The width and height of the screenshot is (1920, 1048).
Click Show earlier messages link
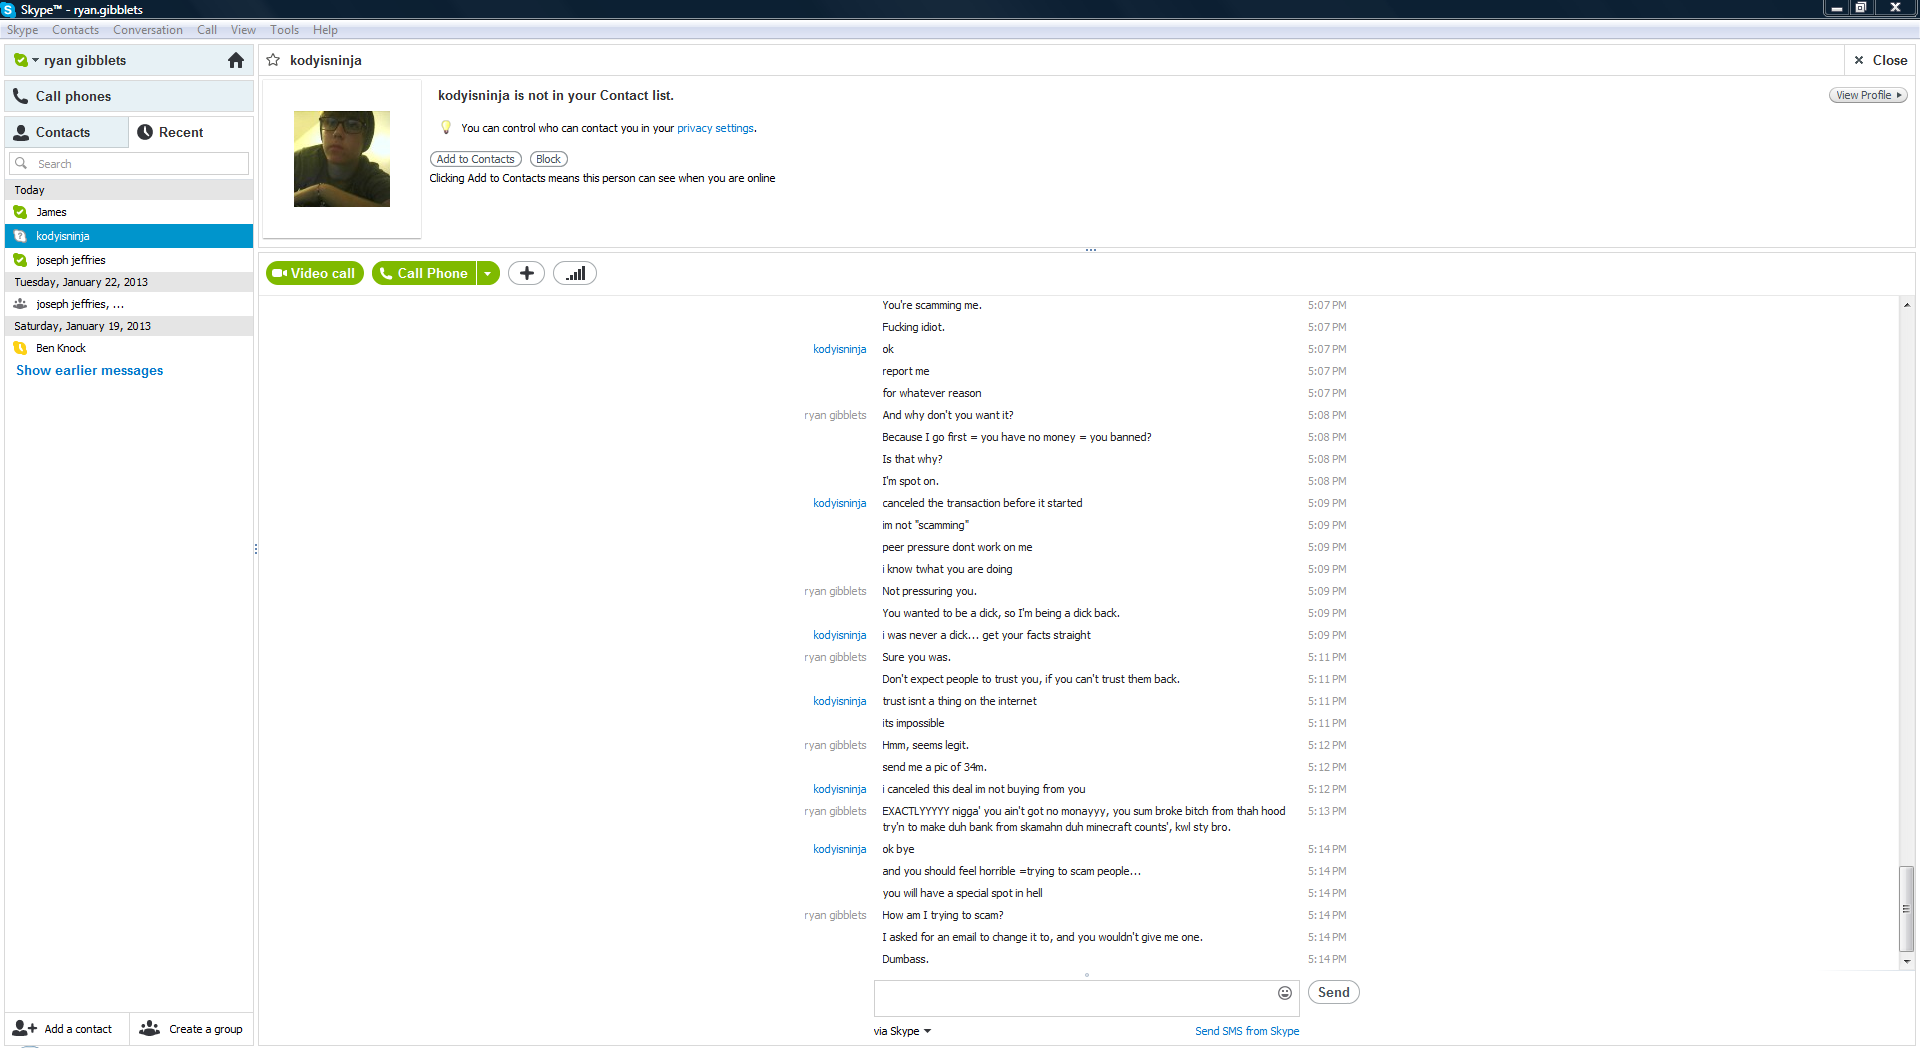(89, 370)
